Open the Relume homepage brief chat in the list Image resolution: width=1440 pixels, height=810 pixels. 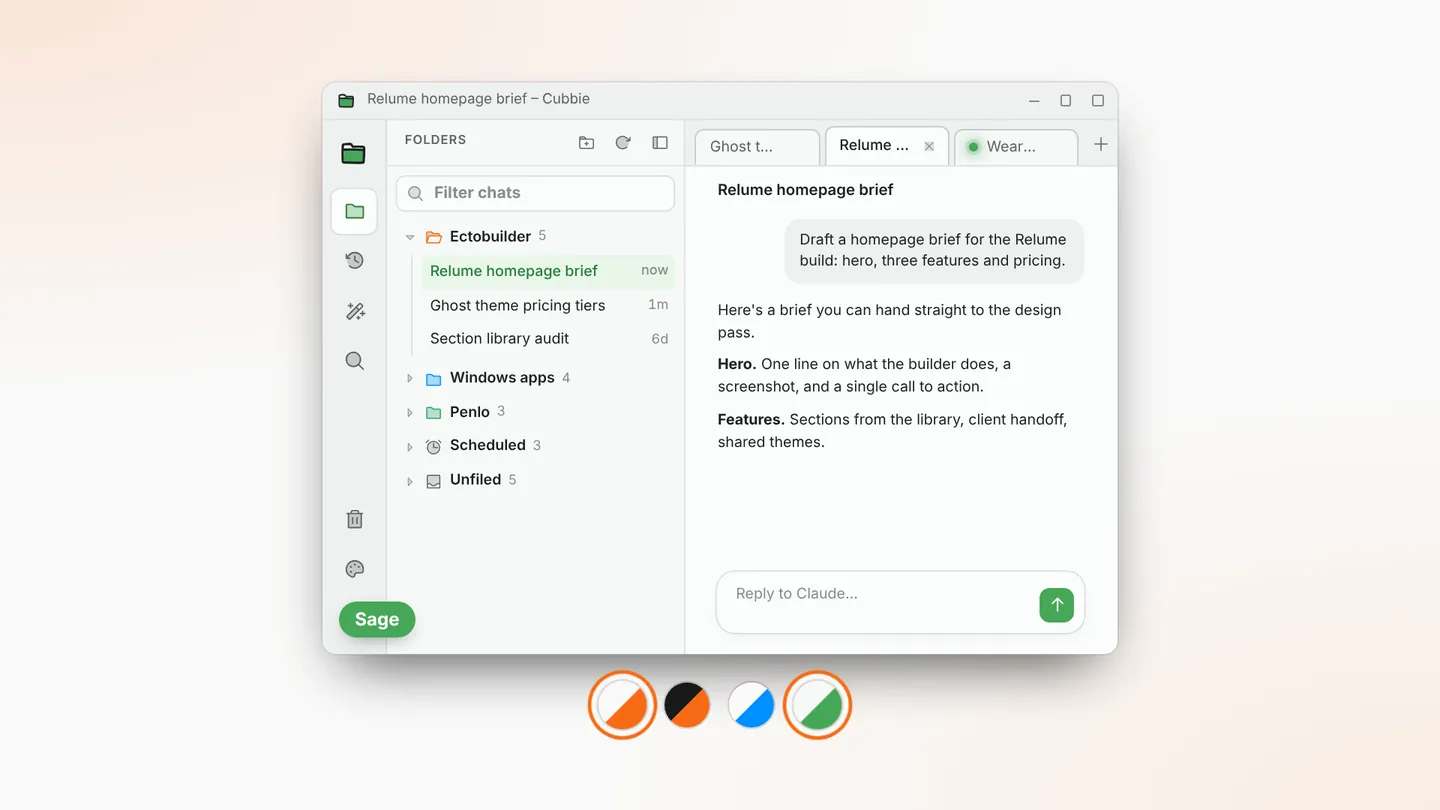coord(548,271)
